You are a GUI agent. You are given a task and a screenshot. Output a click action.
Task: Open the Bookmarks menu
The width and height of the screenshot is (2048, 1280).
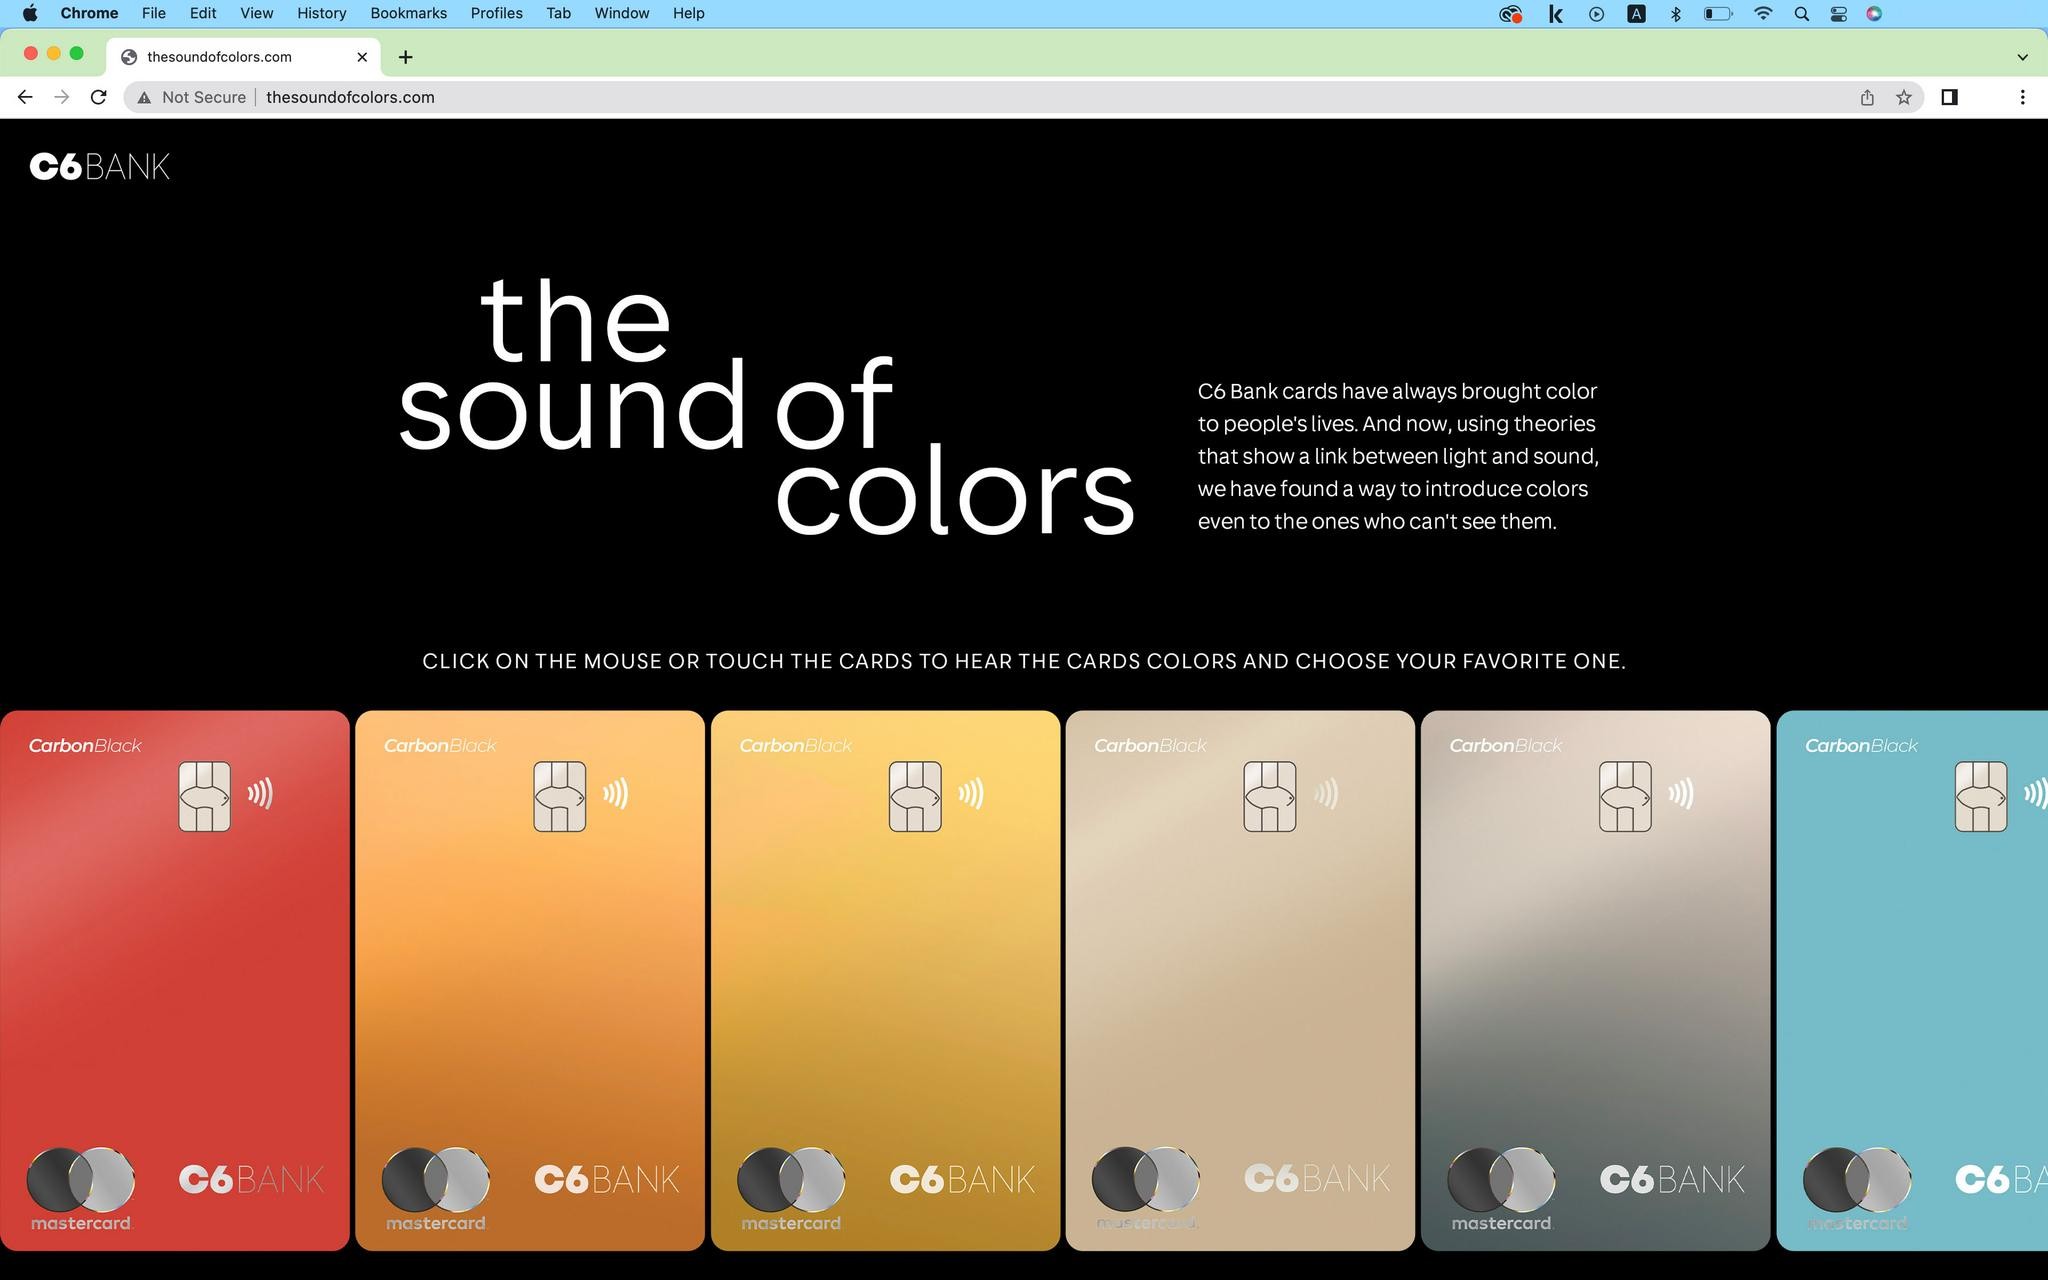[408, 13]
